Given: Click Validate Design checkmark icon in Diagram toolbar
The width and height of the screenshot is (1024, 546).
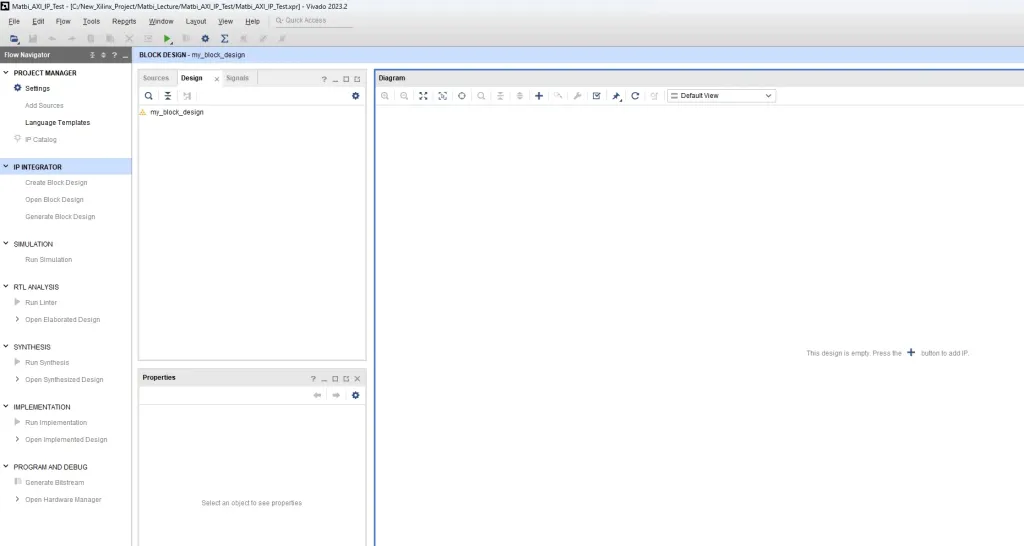Looking at the screenshot, I should [596, 95].
